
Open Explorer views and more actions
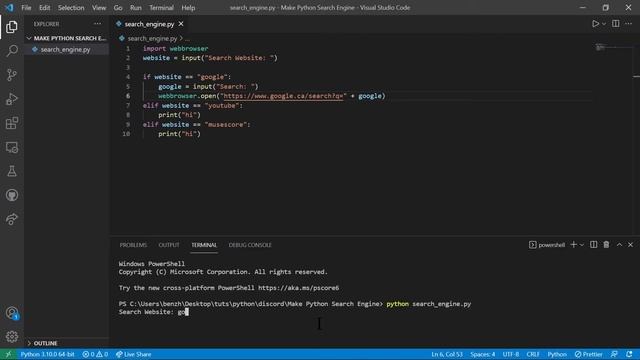pyautogui.click(x=98, y=24)
